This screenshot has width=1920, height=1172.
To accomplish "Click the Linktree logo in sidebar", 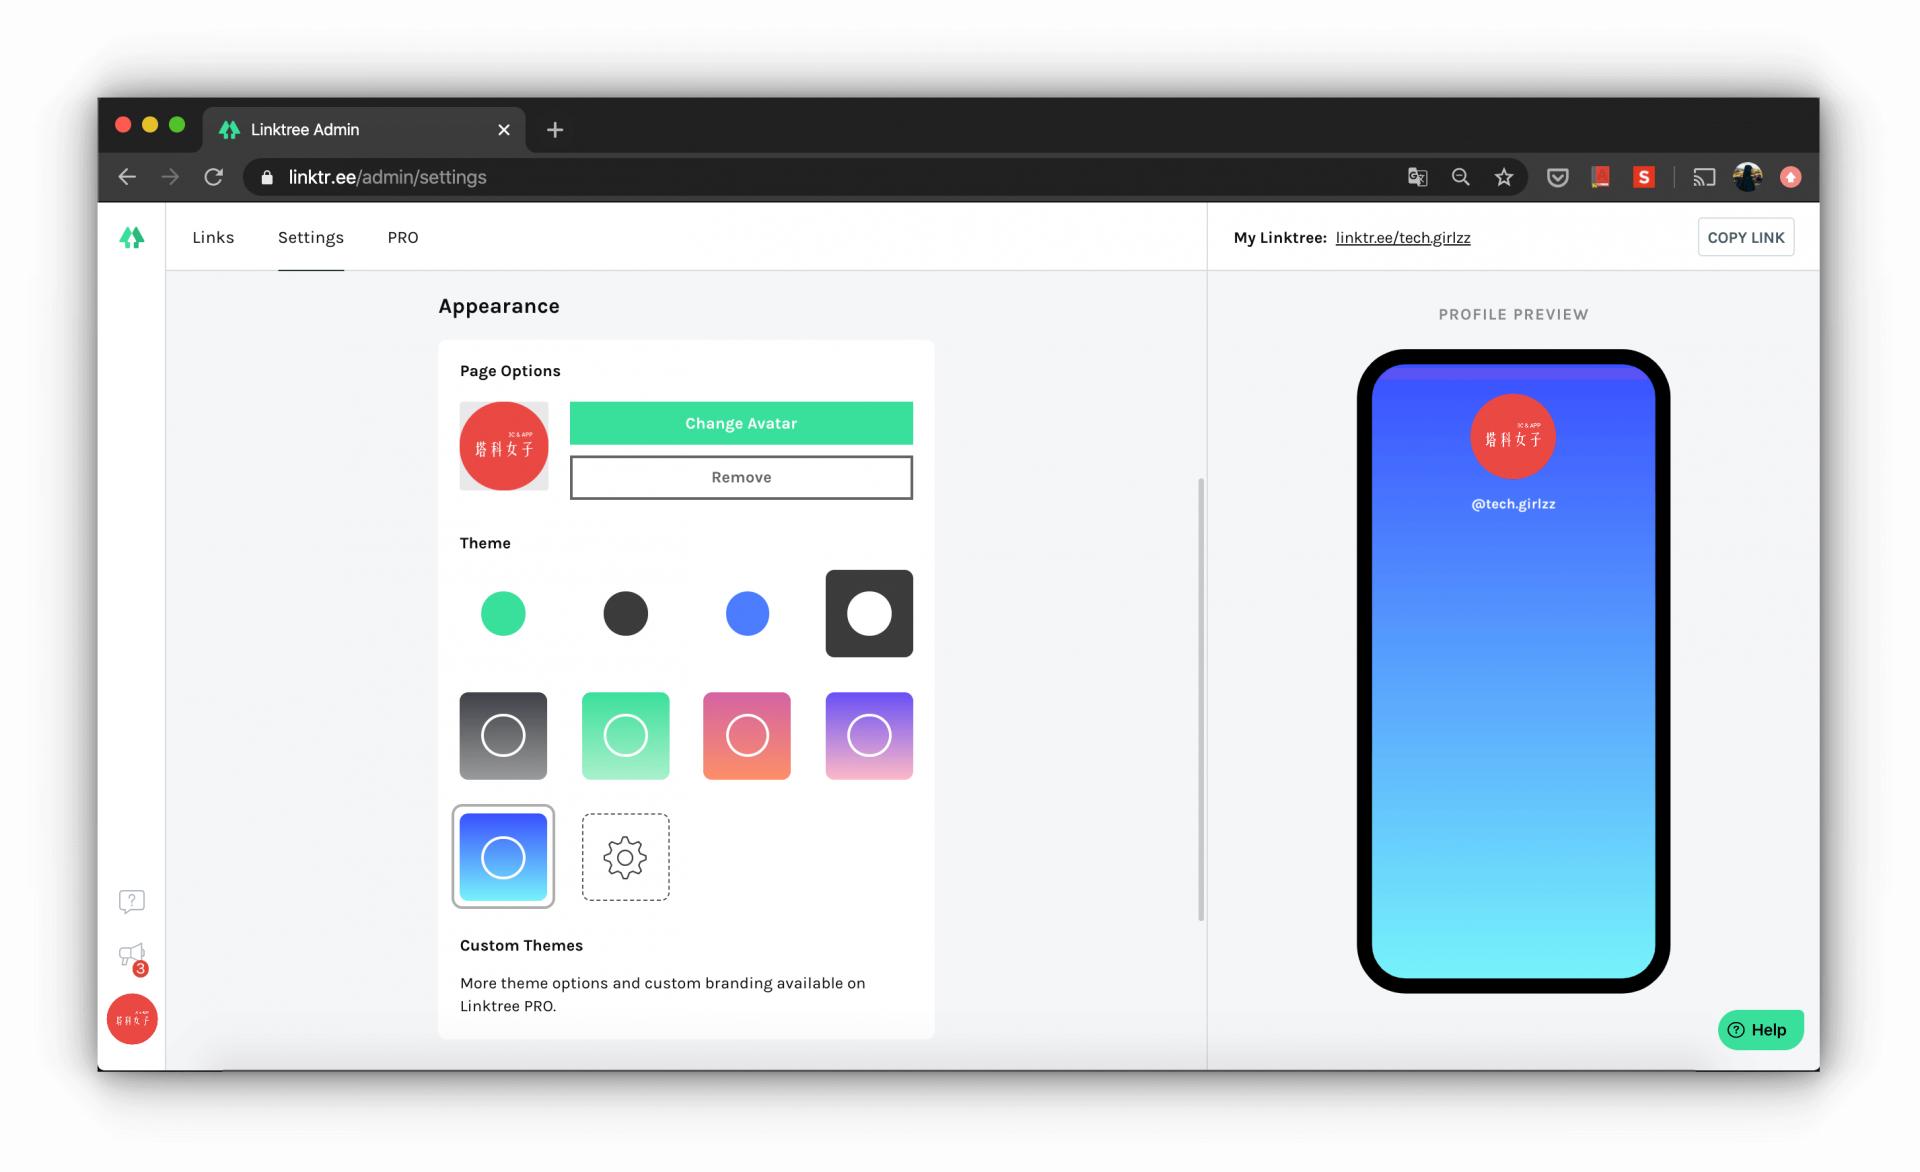I will coord(131,238).
